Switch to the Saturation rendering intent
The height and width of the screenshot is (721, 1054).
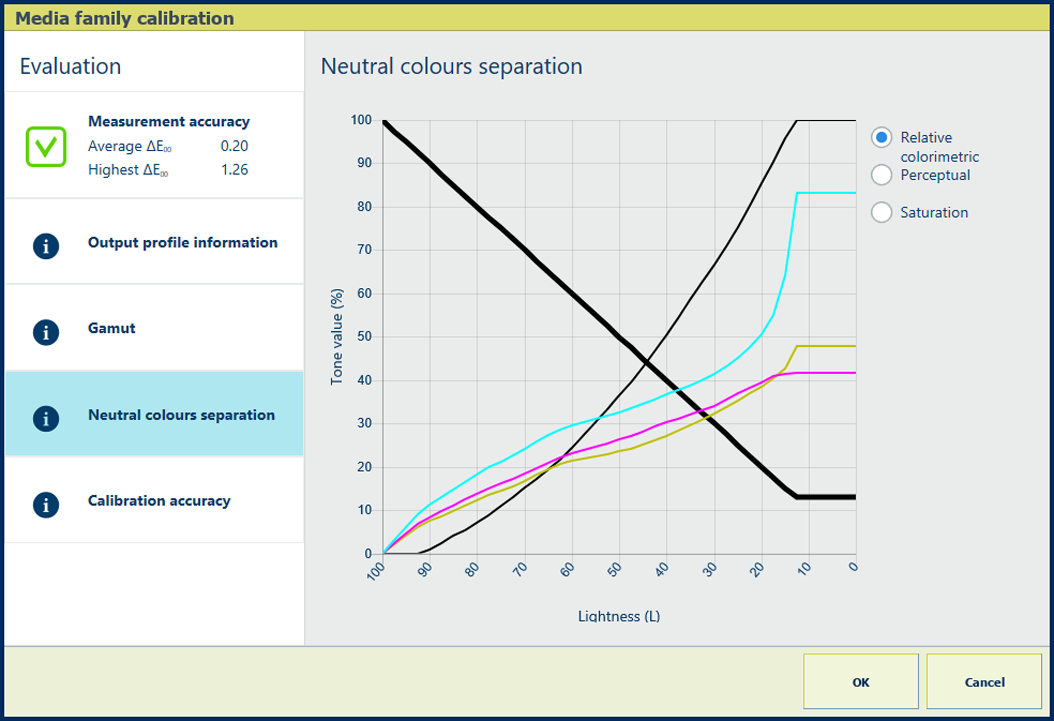tap(881, 212)
